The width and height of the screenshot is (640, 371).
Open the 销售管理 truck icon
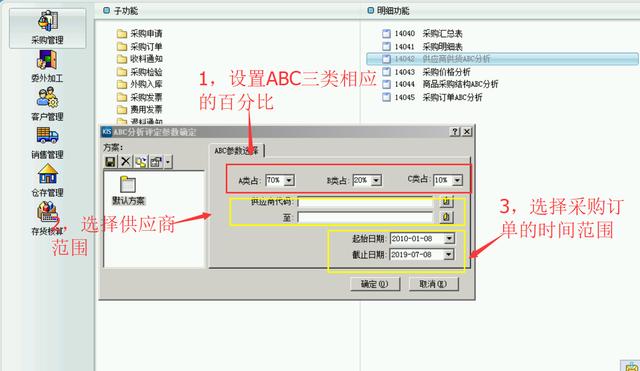click(47, 135)
